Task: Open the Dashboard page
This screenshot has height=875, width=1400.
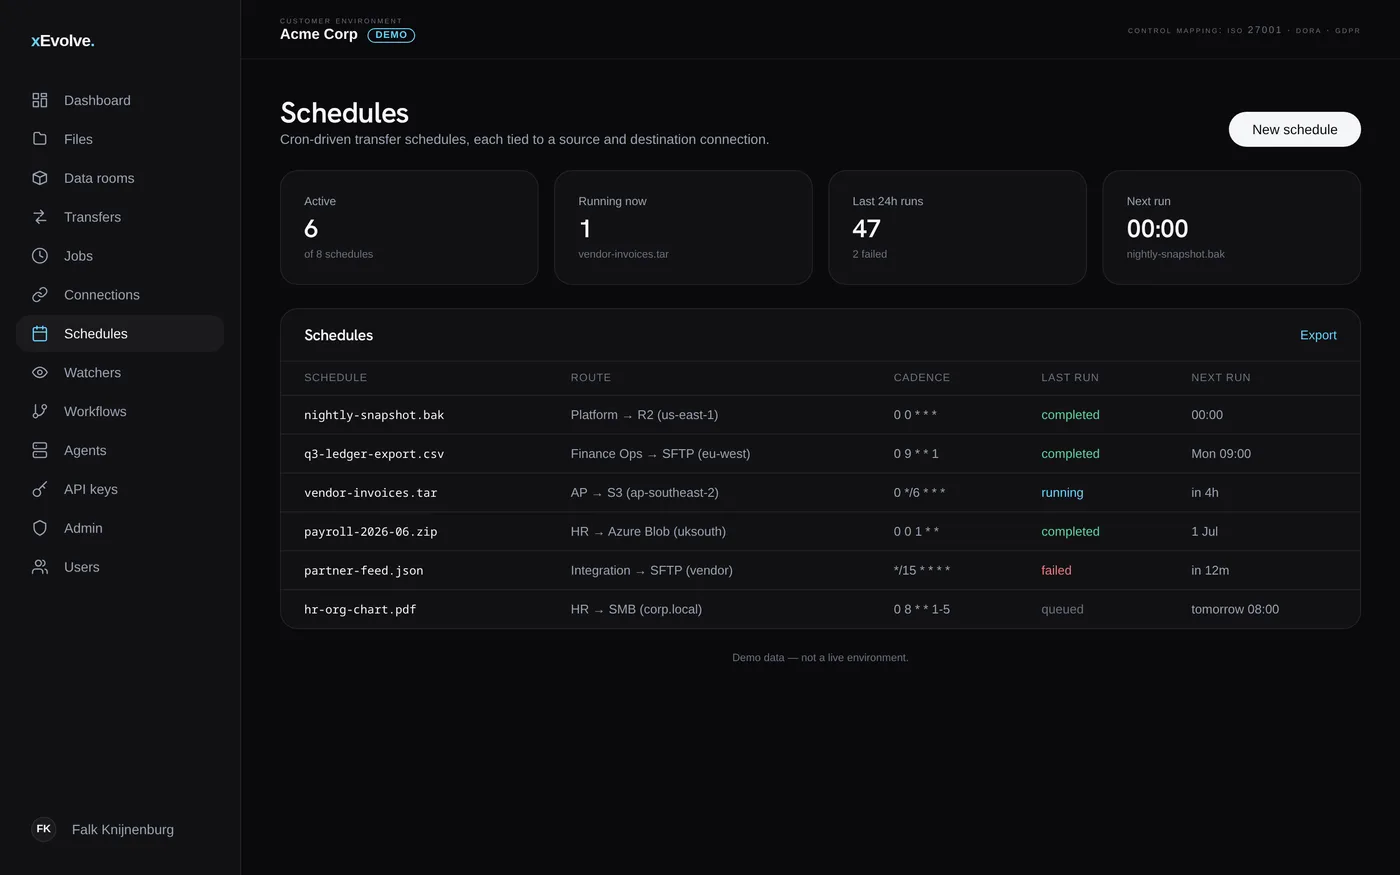Action: coord(120,100)
